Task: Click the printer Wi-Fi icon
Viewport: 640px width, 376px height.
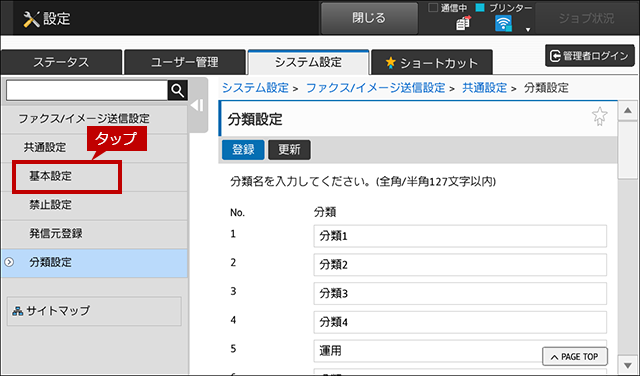Action: click(503, 23)
